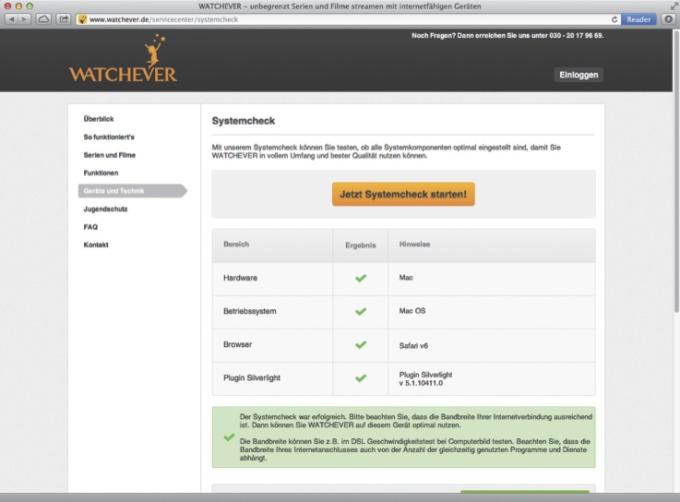Open iCloud Tabs cloud icon
This screenshot has width=680, height=502.
[43, 19]
